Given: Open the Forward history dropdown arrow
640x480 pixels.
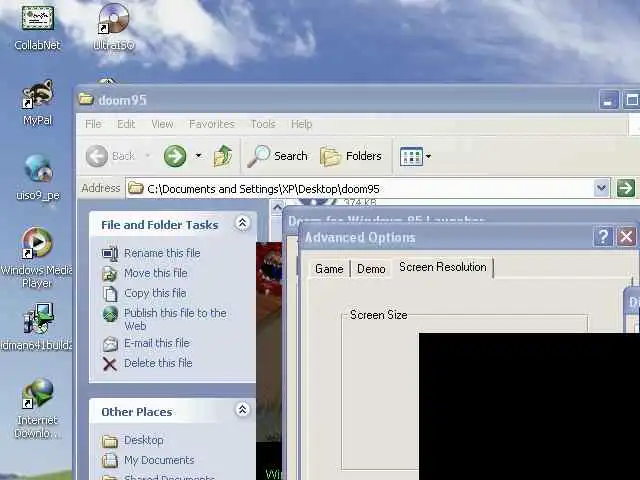Looking at the screenshot, I should (x=198, y=156).
